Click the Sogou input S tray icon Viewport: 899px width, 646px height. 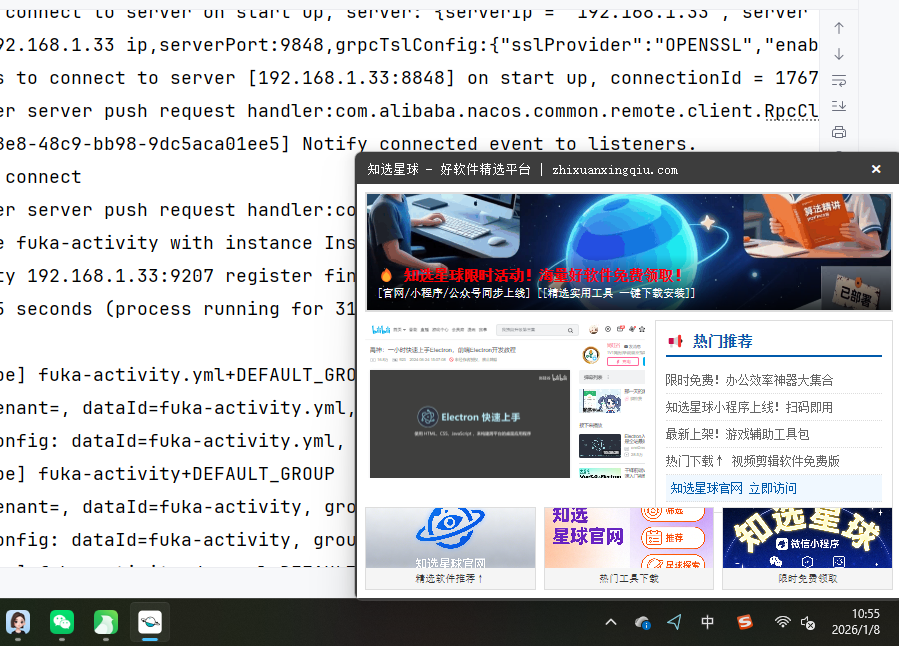click(745, 622)
